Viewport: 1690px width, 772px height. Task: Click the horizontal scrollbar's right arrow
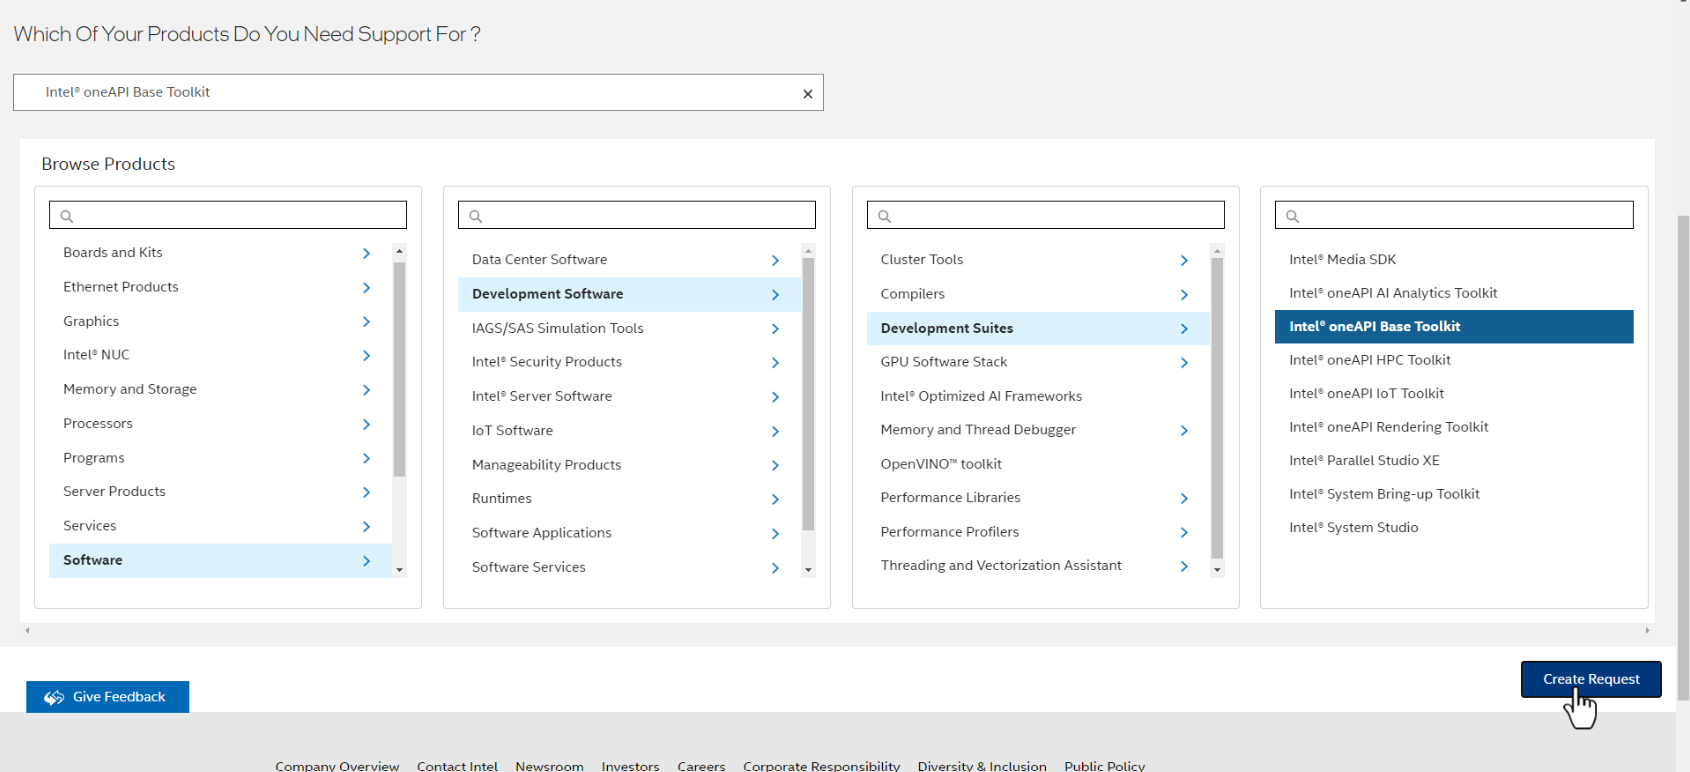[x=1647, y=630]
